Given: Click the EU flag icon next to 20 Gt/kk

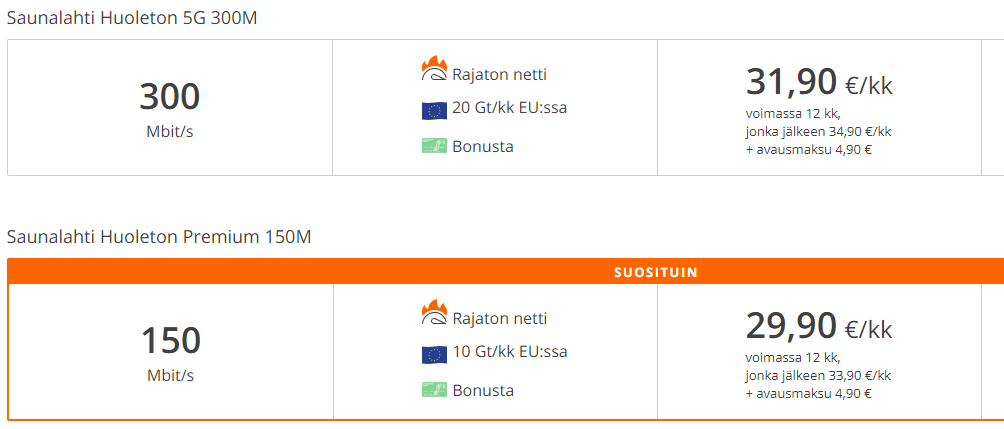Looking at the screenshot, I should coord(434,111).
